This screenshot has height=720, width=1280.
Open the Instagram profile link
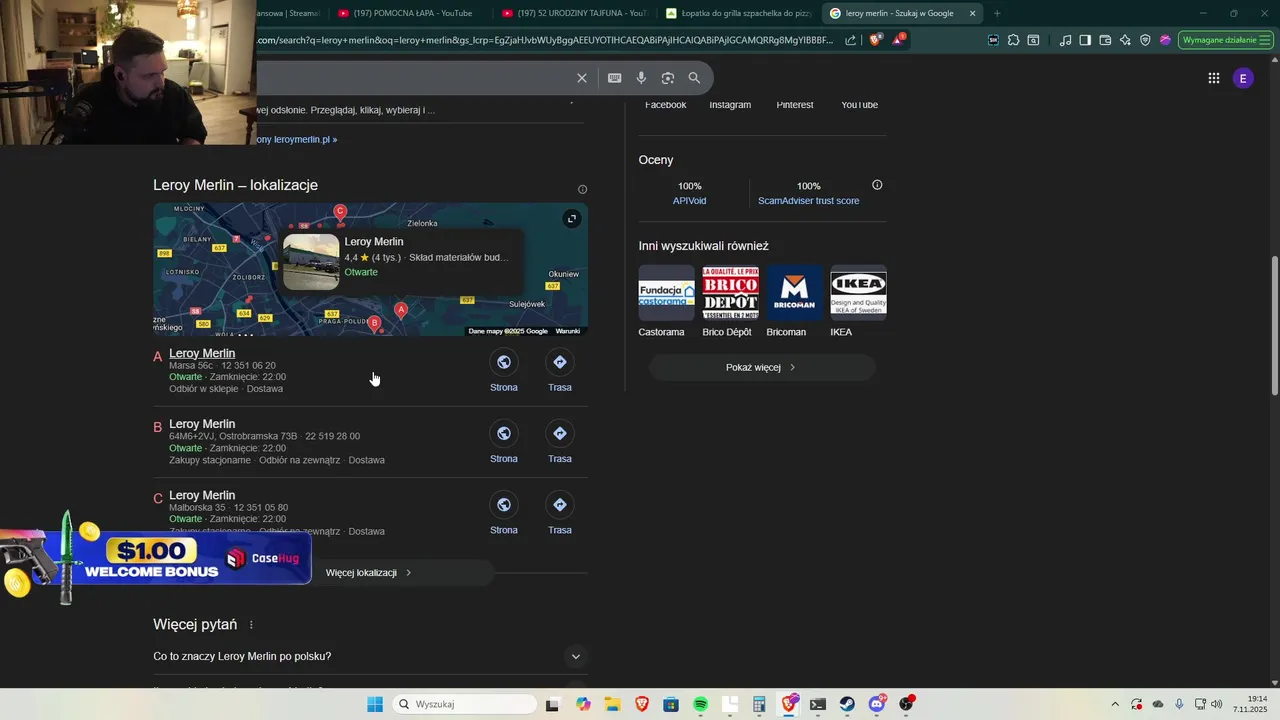(730, 104)
